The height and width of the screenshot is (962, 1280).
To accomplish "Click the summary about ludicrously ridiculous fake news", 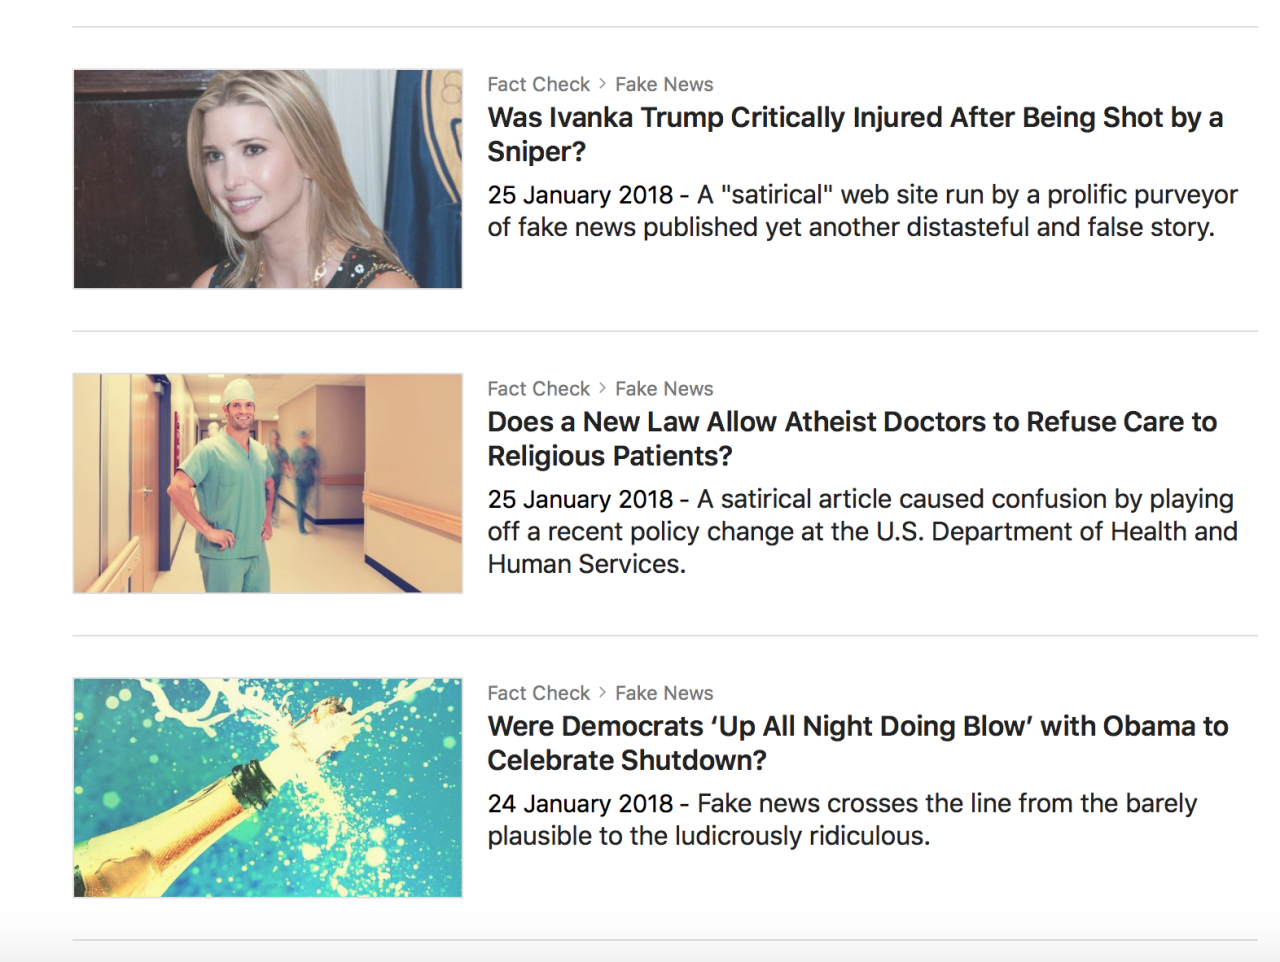I will click(840, 819).
